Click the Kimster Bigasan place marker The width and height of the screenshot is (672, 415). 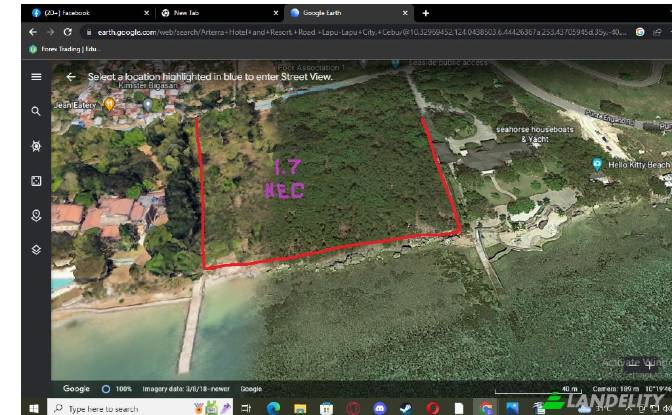tap(147, 102)
